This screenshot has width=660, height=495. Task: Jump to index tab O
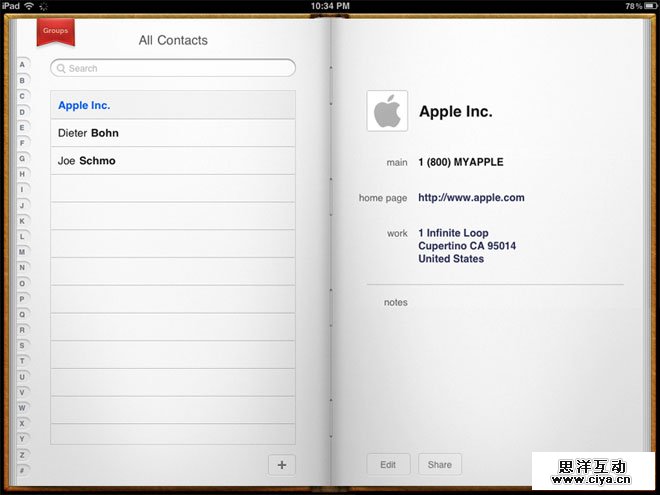(23, 283)
